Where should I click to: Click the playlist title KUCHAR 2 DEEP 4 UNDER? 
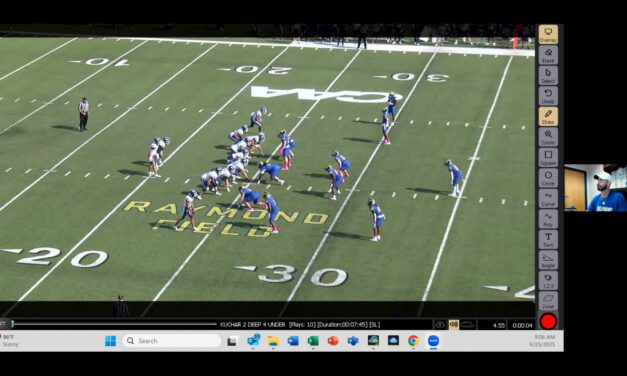pyautogui.click(x=252, y=325)
